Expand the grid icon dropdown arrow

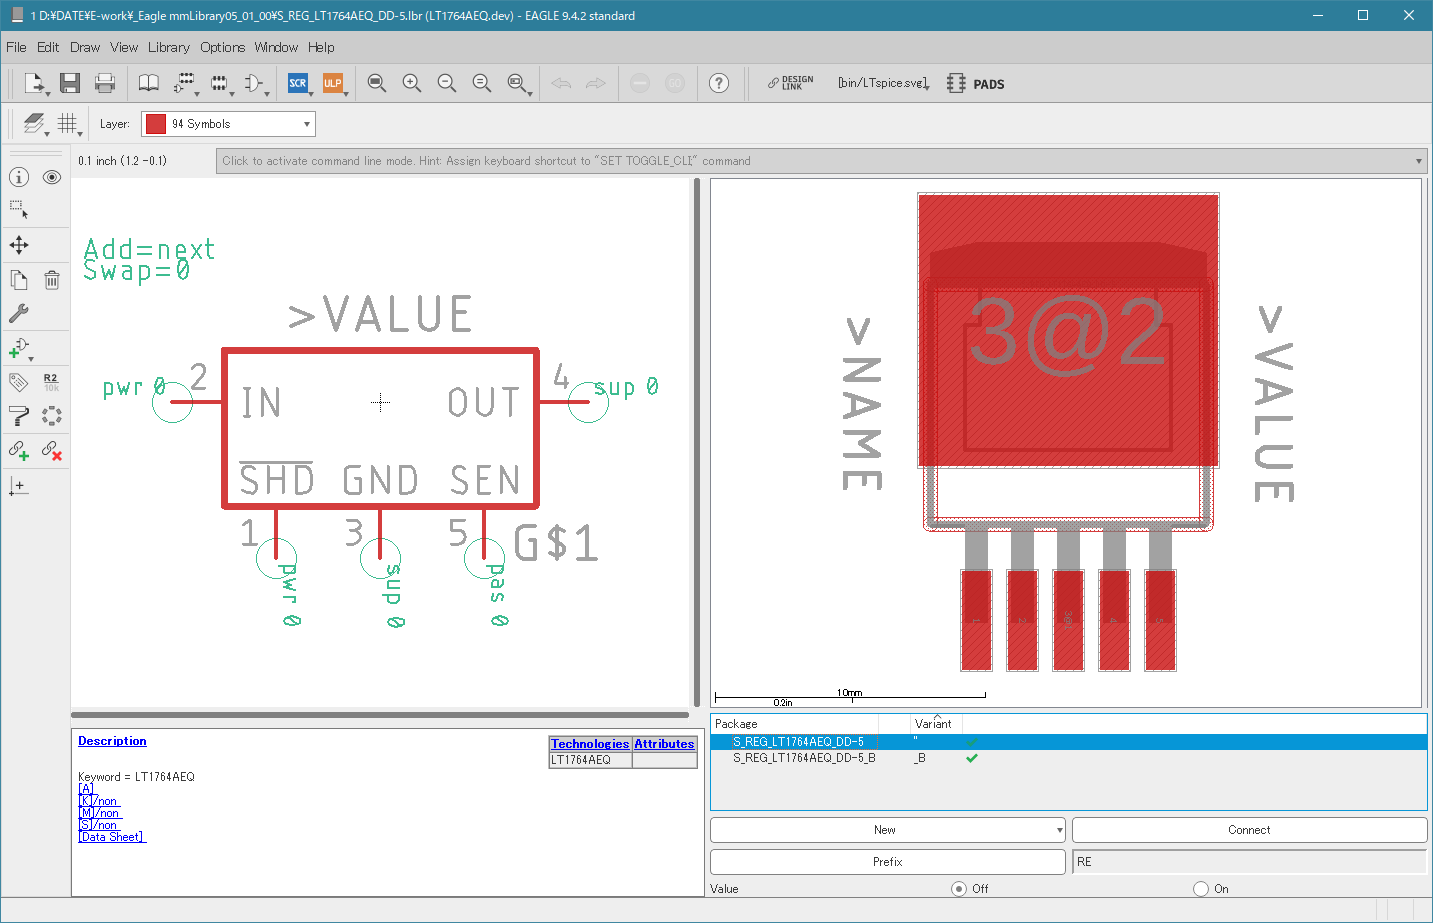coord(80,133)
